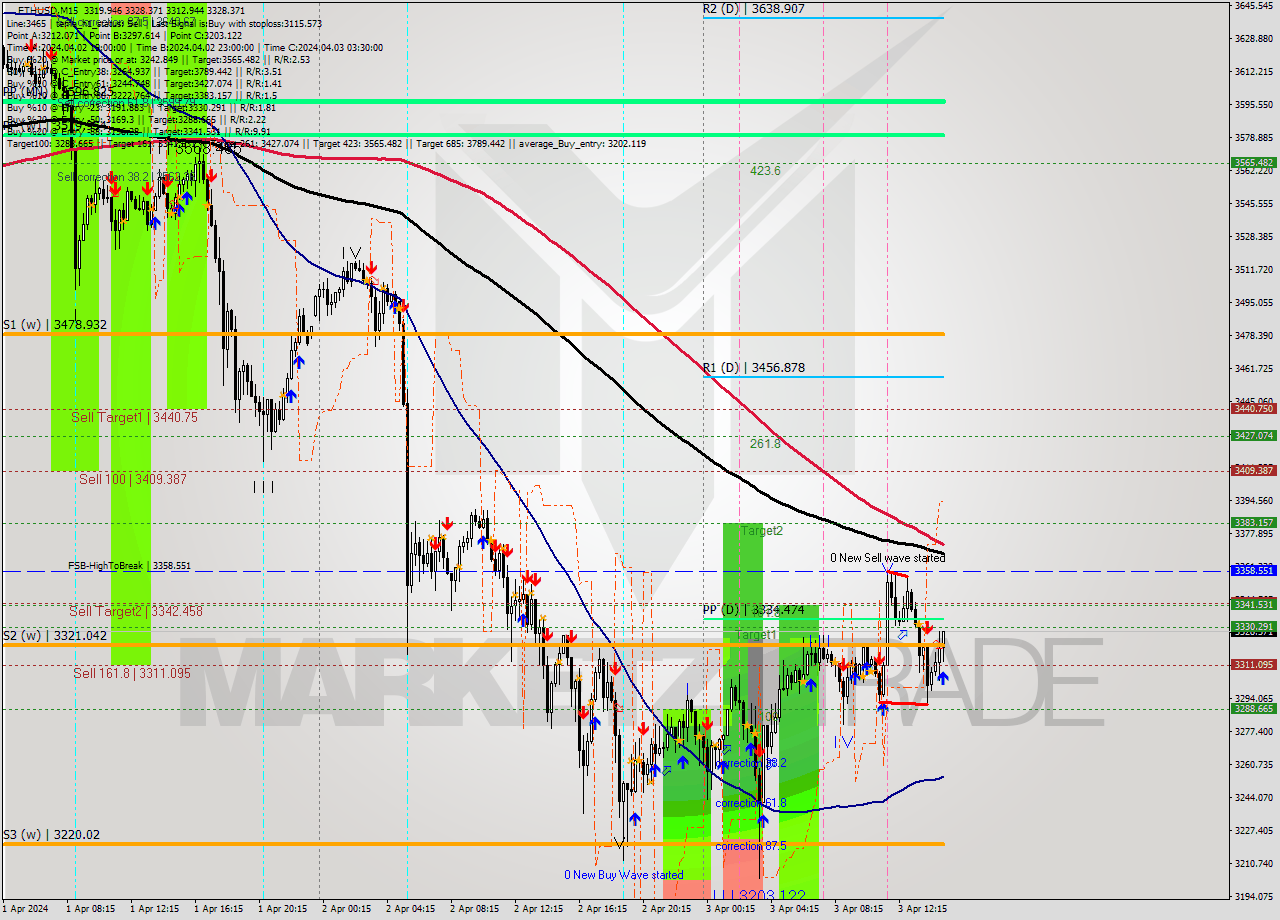This screenshot has height=920, width=1280.
Task: Click the green 'Target2' label
Action: point(762,531)
